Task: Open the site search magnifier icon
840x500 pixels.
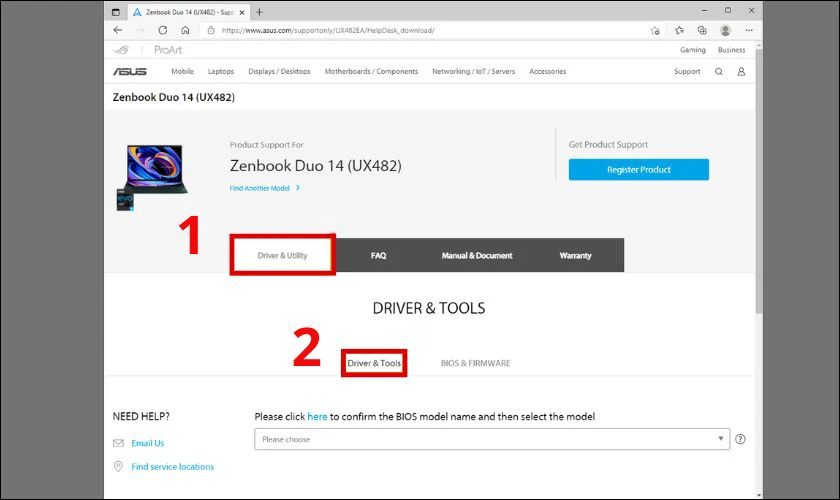Action: (x=719, y=71)
